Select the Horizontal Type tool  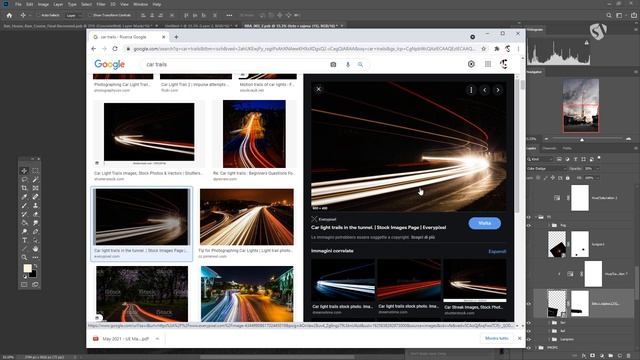pyautogui.click(x=24, y=240)
